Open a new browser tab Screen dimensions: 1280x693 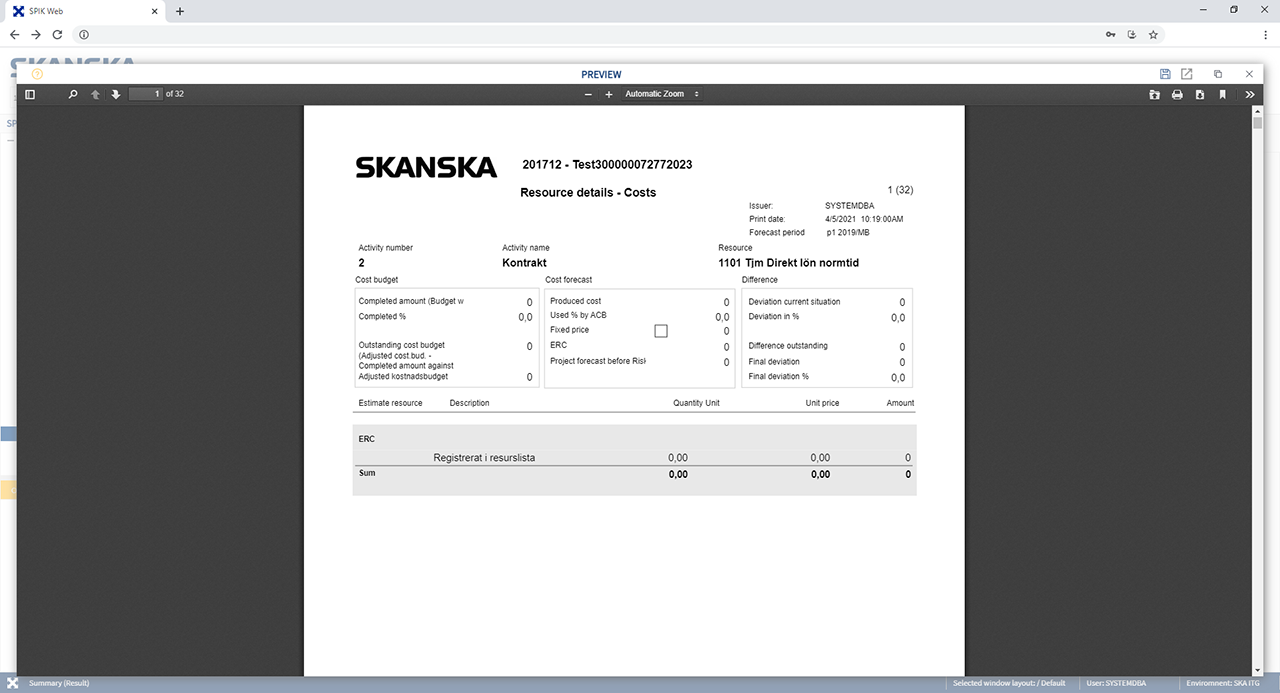tap(180, 11)
